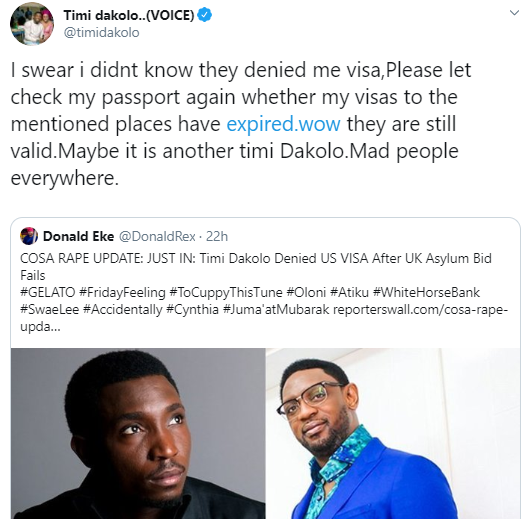Follow the expired.wow link
Viewport: 523px width, 519px height.
pos(284,124)
